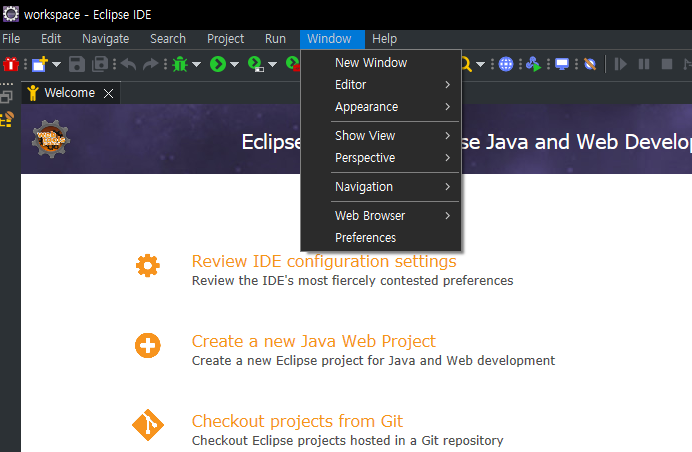Image resolution: width=692 pixels, height=452 pixels.
Task: Click the red gift box toolbar icon
Action: click(x=11, y=64)
